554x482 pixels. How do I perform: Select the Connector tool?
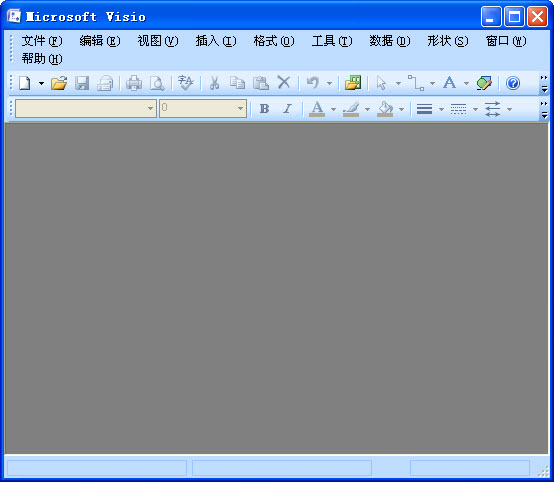416,83
